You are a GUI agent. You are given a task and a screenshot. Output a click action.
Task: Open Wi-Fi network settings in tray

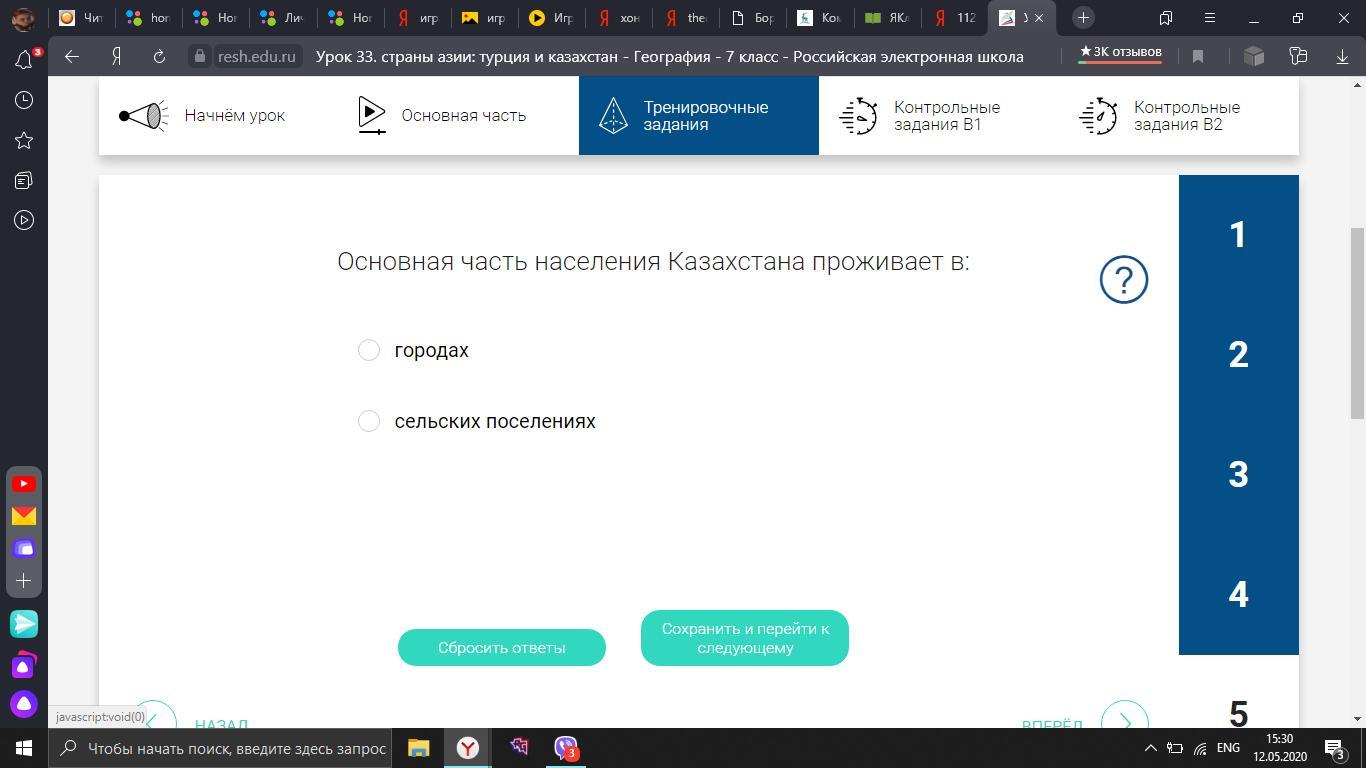[x=1200, y=748]
